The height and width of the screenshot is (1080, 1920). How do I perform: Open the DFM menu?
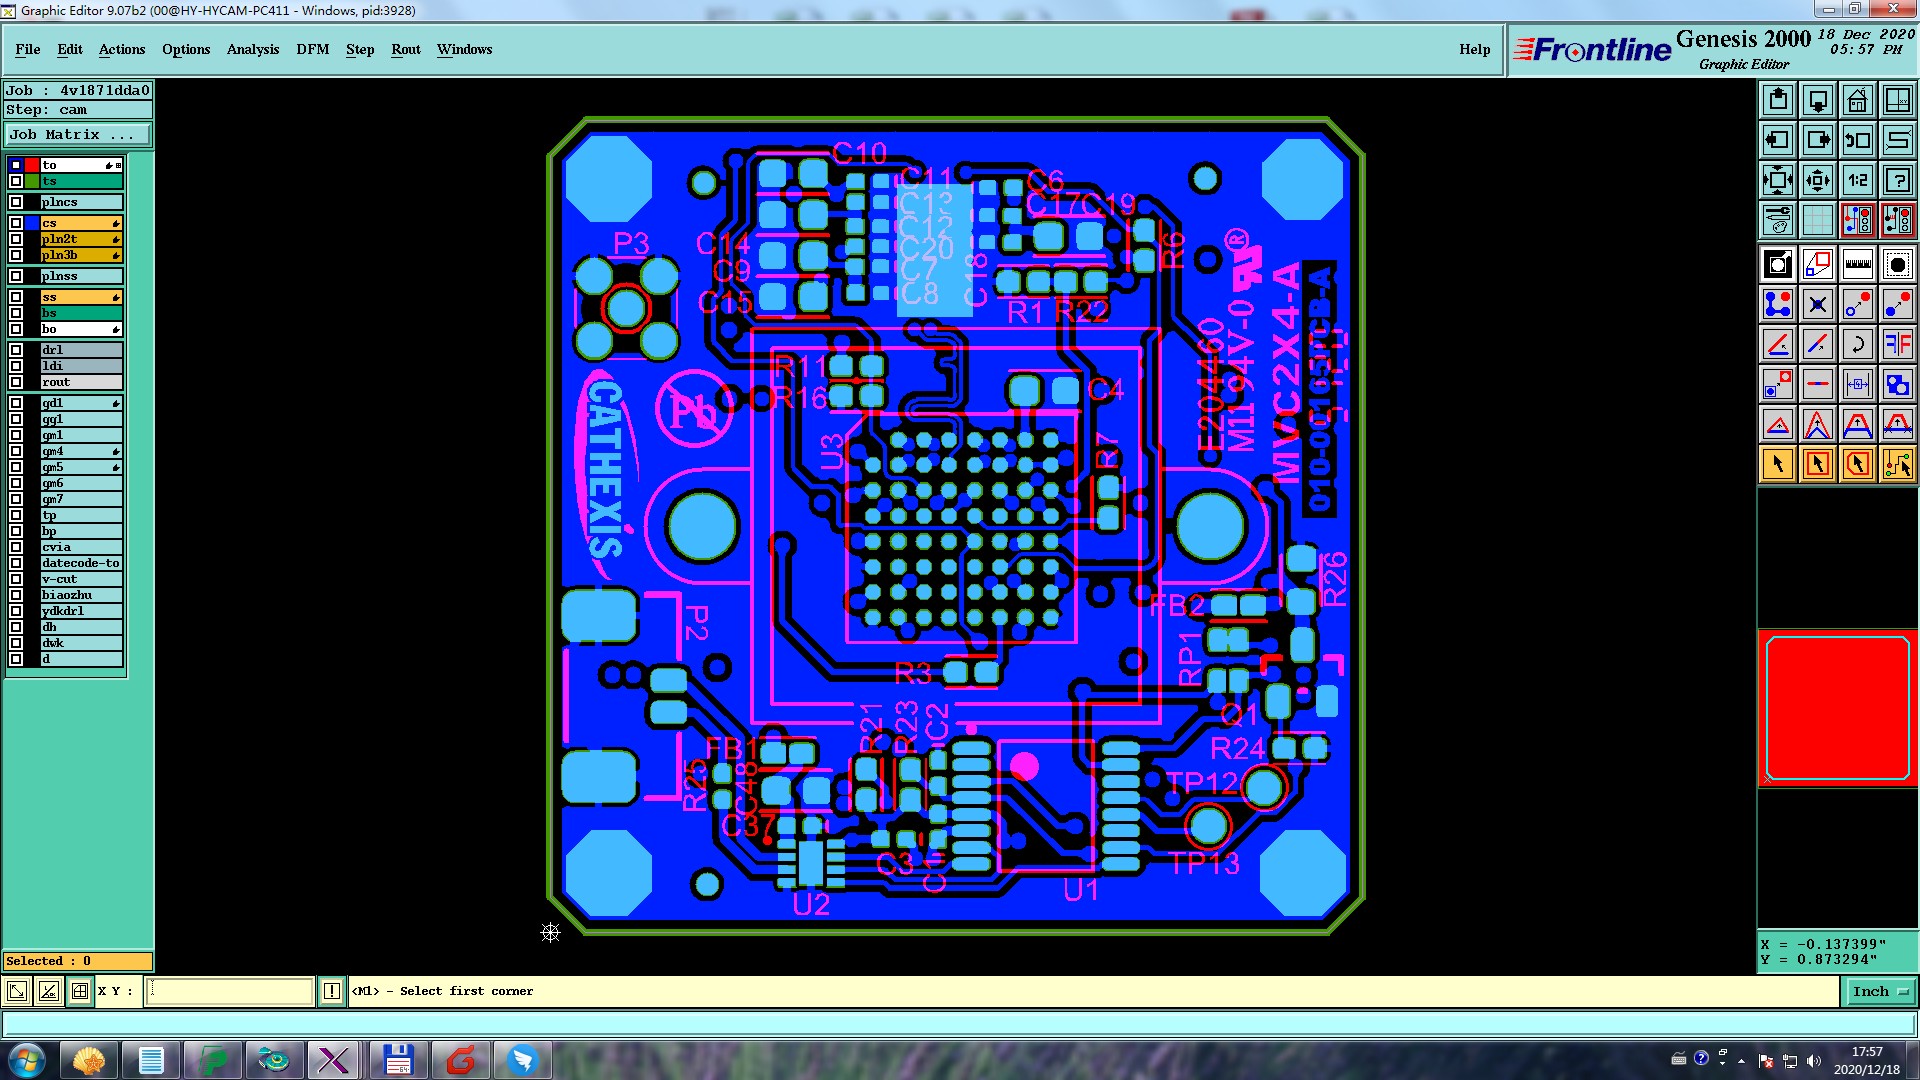coord(312,49)
